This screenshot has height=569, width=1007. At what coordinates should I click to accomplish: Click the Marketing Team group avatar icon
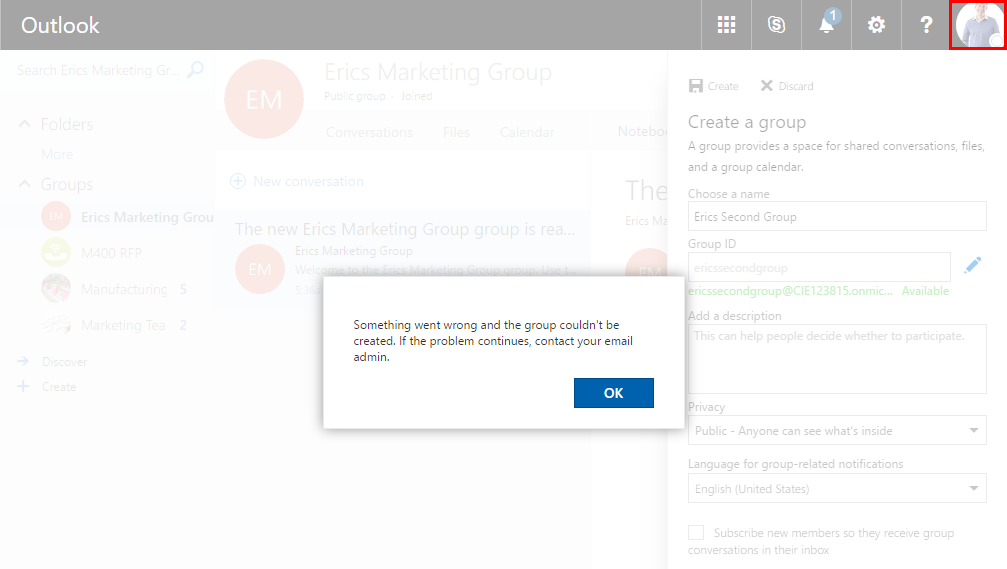(56, 324)
